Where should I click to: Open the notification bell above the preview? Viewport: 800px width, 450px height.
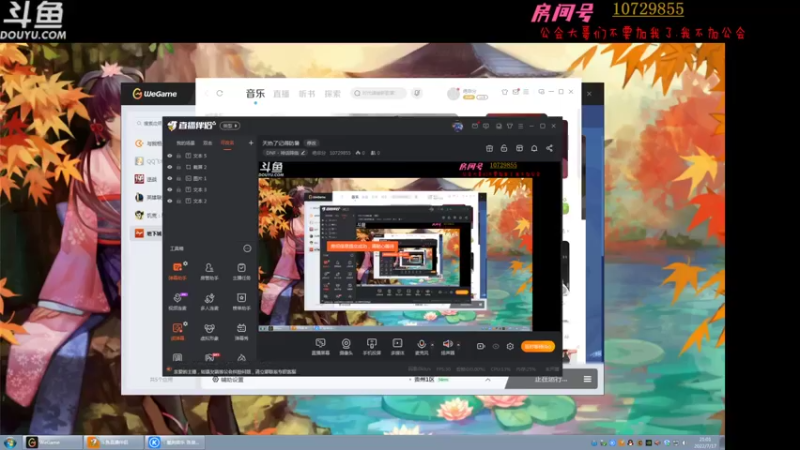coord(534,148)
